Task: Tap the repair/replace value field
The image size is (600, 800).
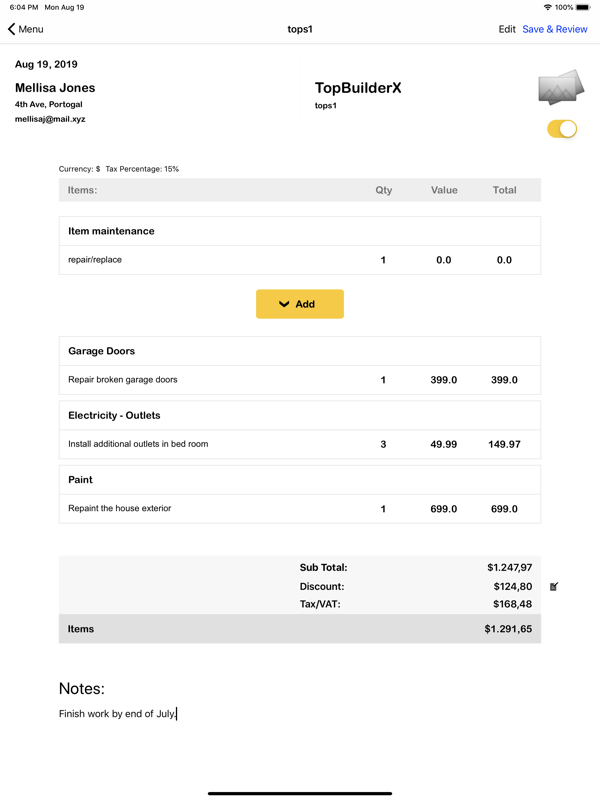Action: 444,260
